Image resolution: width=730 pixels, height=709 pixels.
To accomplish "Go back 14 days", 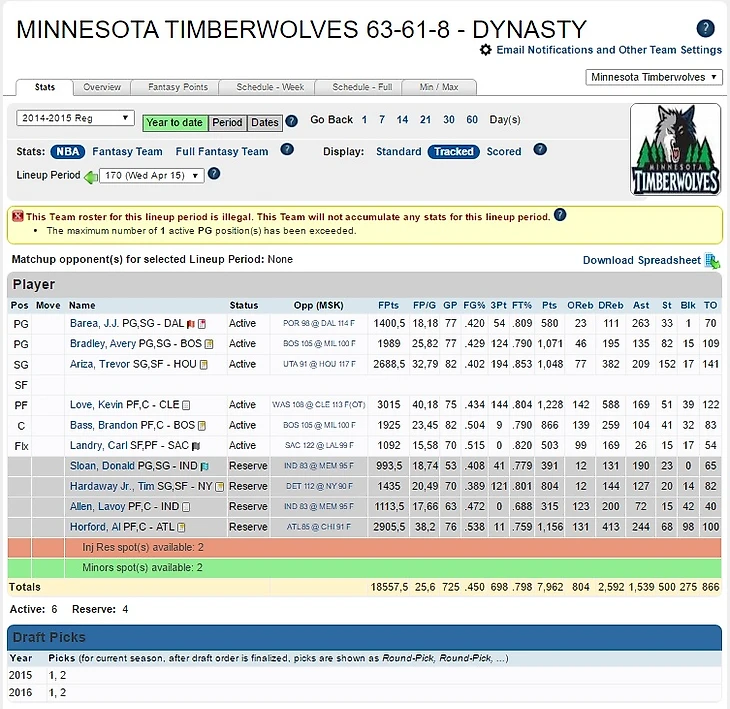I will 402,120.
